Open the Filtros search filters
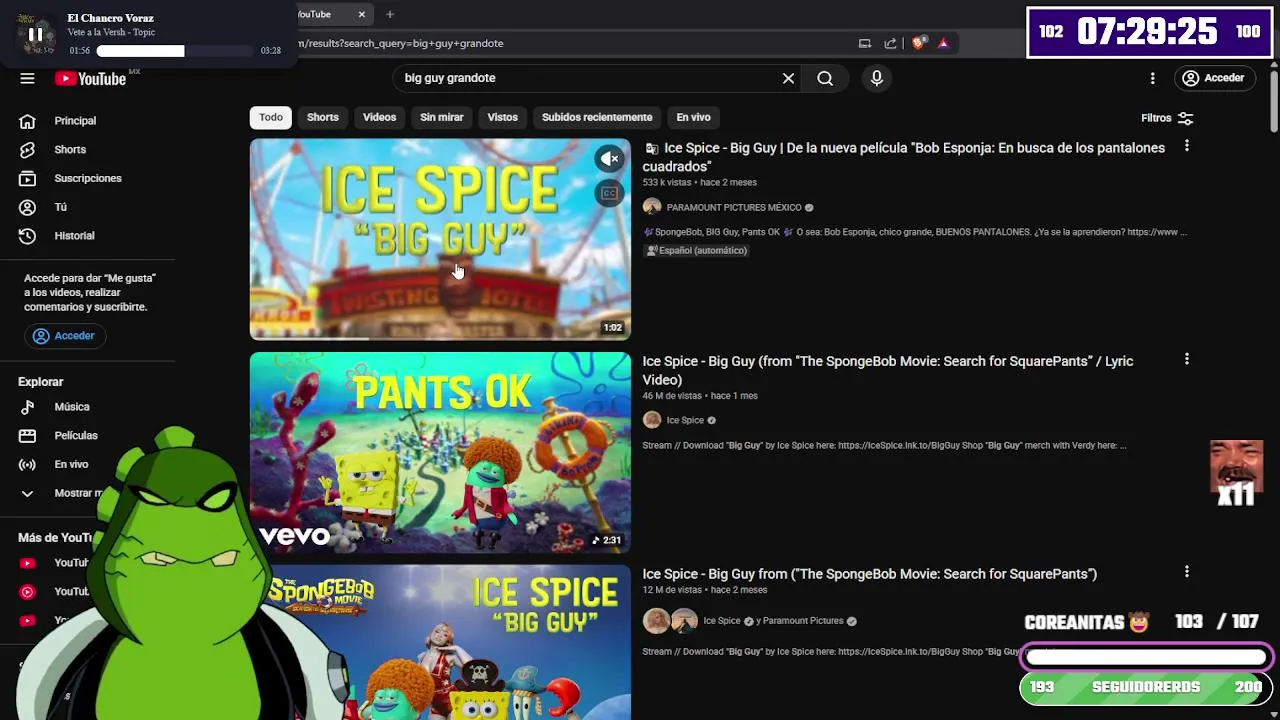 click(x=1167, y=118)
